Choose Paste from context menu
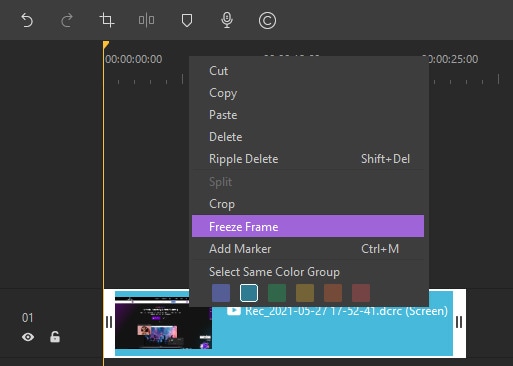Viewport: 513px width, 366px height. point(308,115)
